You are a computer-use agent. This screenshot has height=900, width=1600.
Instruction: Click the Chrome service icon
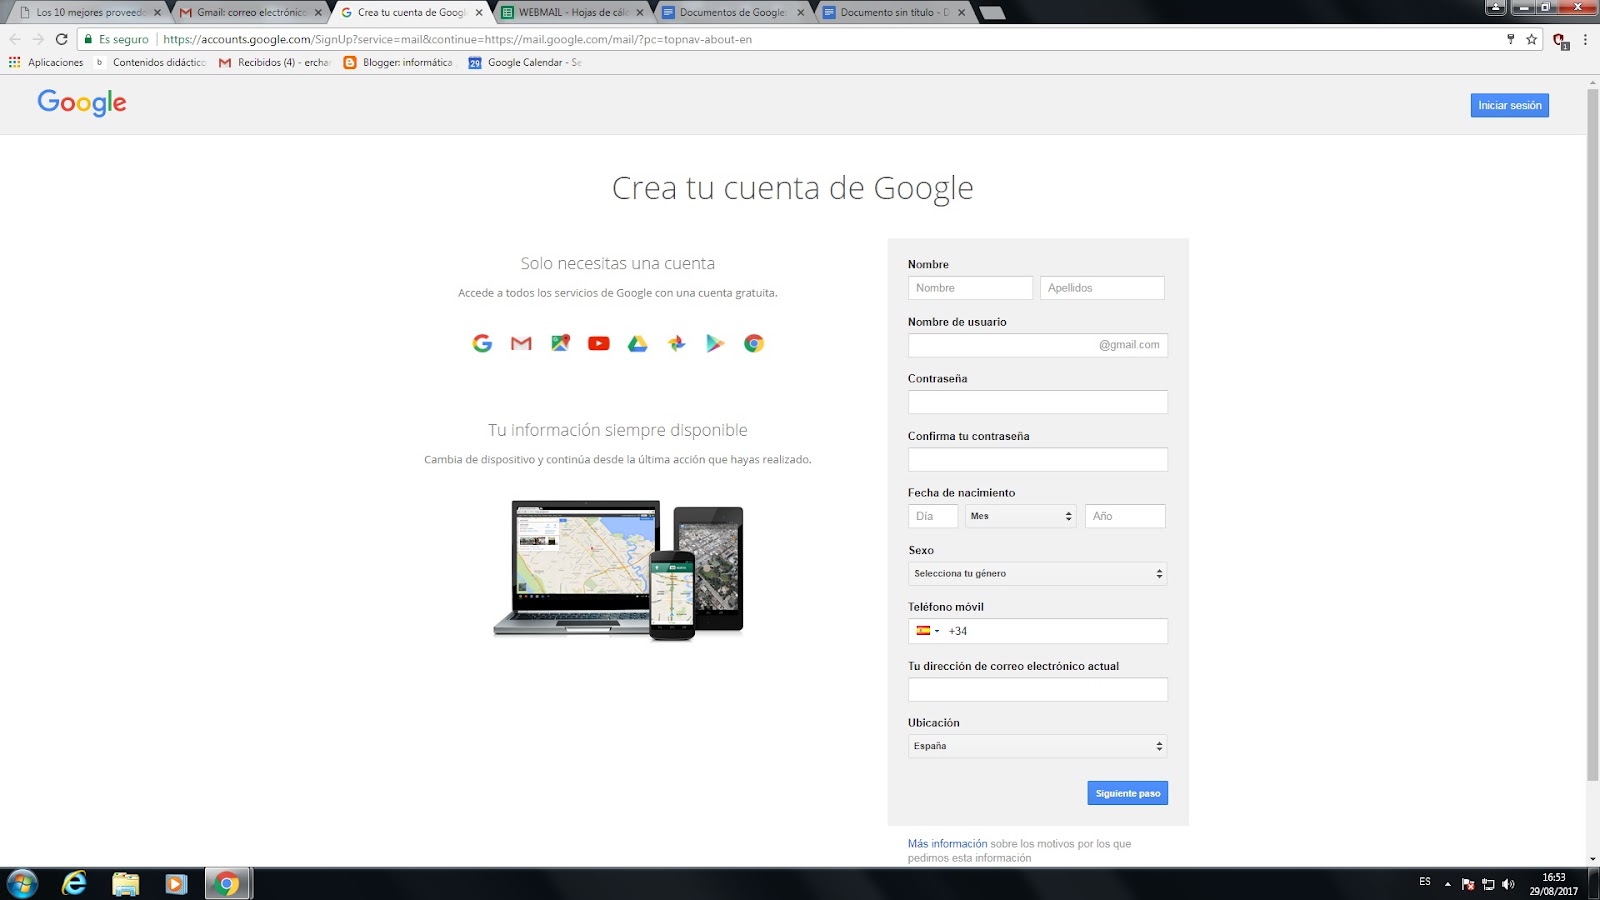pyautogui.click(x=754, y=343)
